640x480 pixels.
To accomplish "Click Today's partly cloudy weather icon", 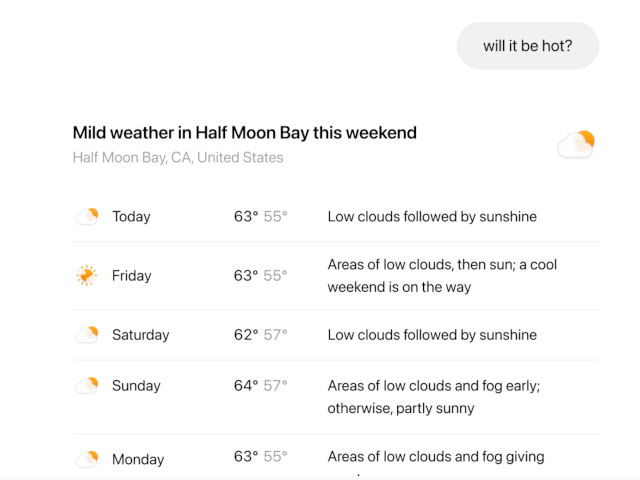I will pos(87,216).
